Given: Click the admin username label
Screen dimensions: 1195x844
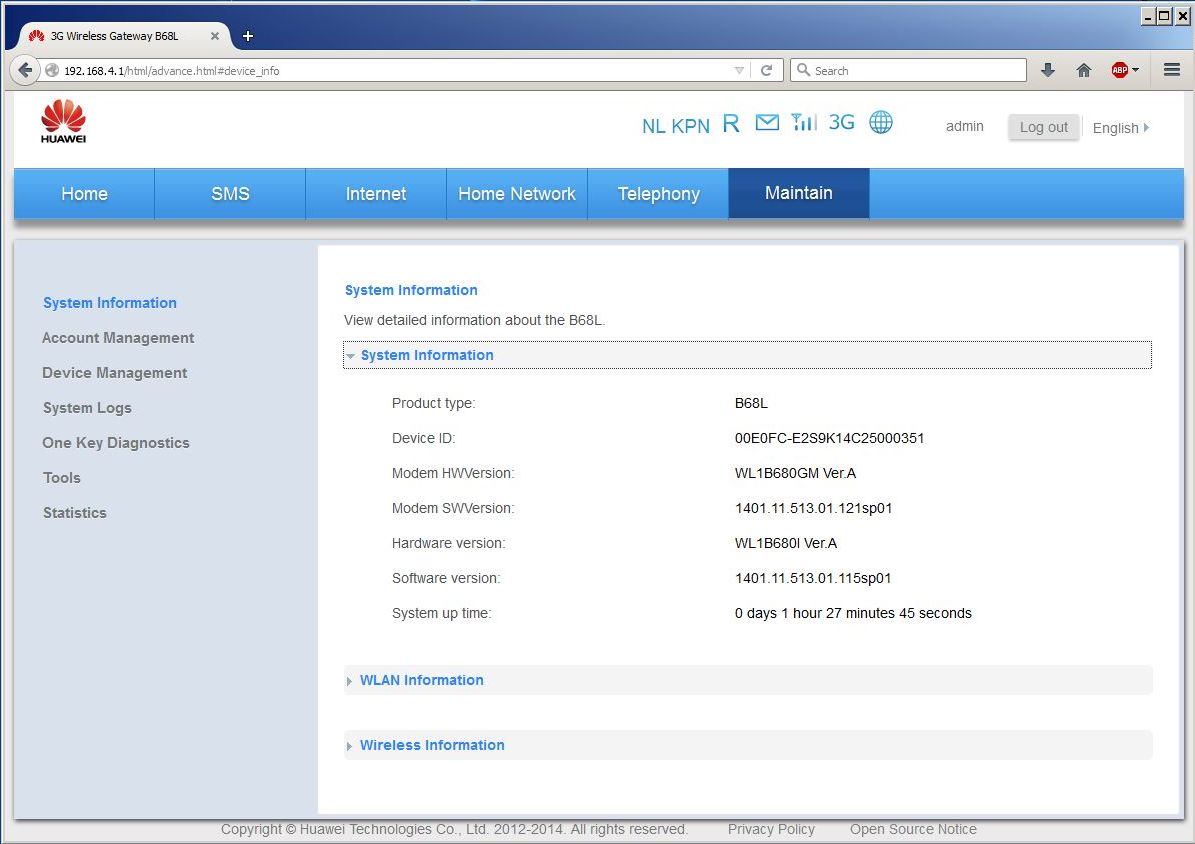Looking at the screenshot, I should tap(964, 127).
